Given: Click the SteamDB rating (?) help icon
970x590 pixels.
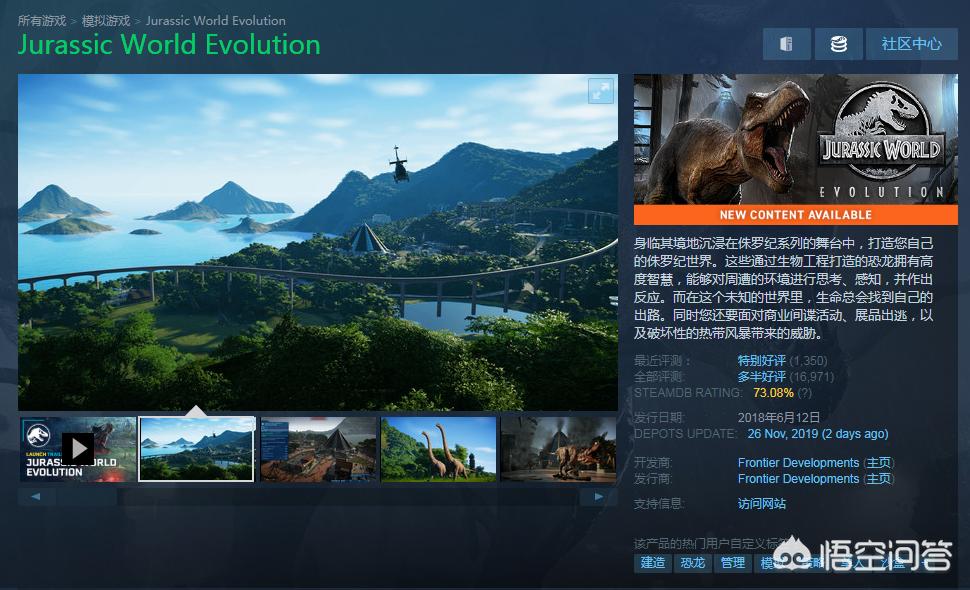Looking at the screenshot, I should 804,393.
